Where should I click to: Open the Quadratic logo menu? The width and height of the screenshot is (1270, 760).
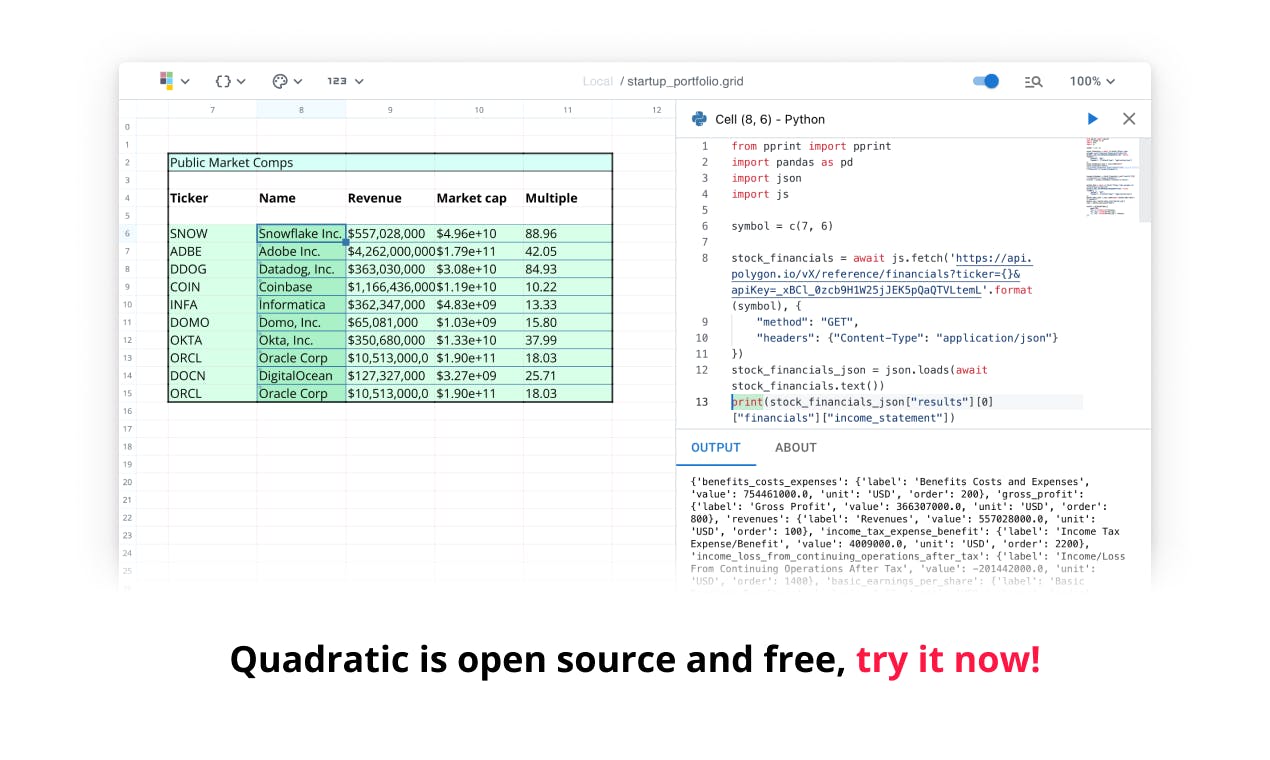tap(174, 81)
